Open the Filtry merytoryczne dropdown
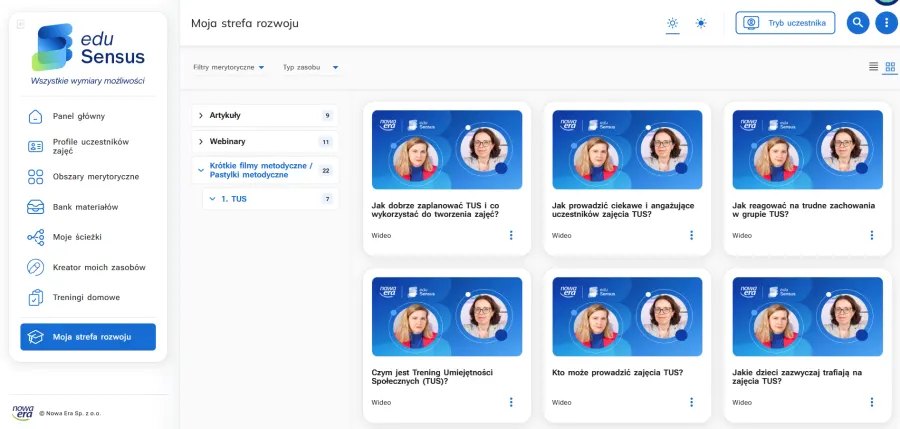Viewport: 900px width, 429px height. click(x=228, y=67)
